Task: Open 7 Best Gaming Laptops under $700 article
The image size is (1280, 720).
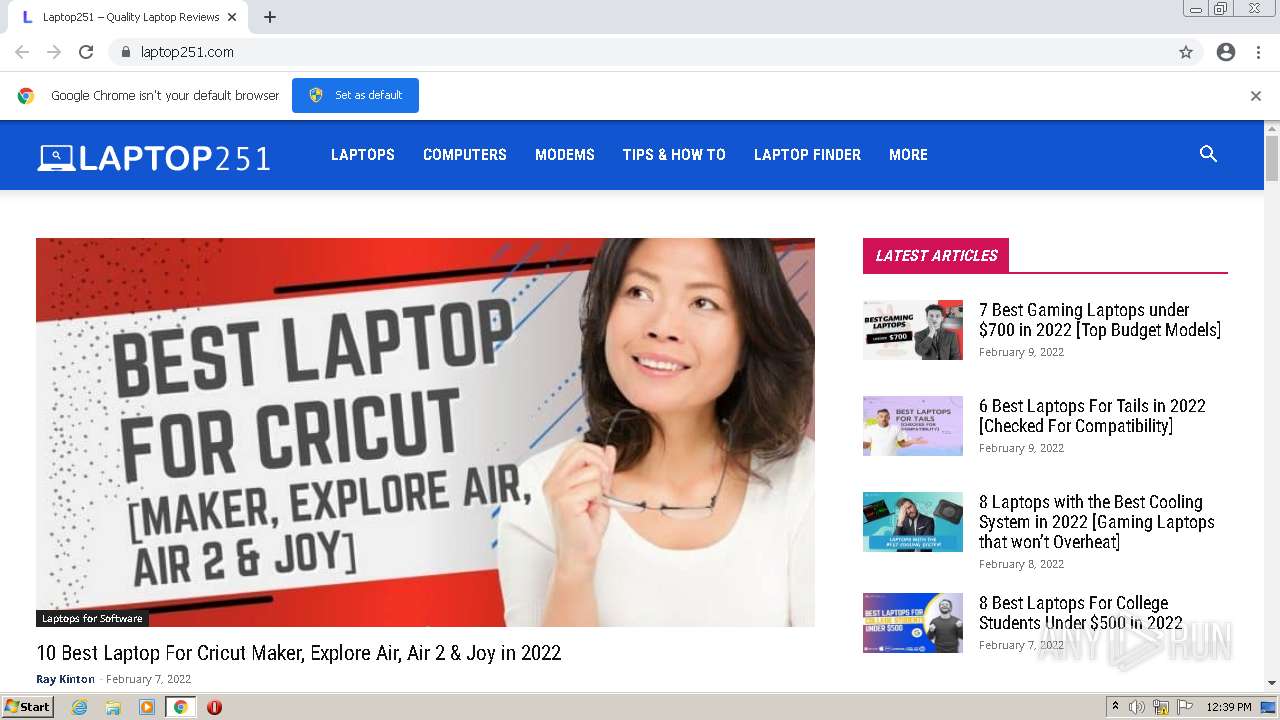Action: pyautogui.click(x=1100, y=320)
